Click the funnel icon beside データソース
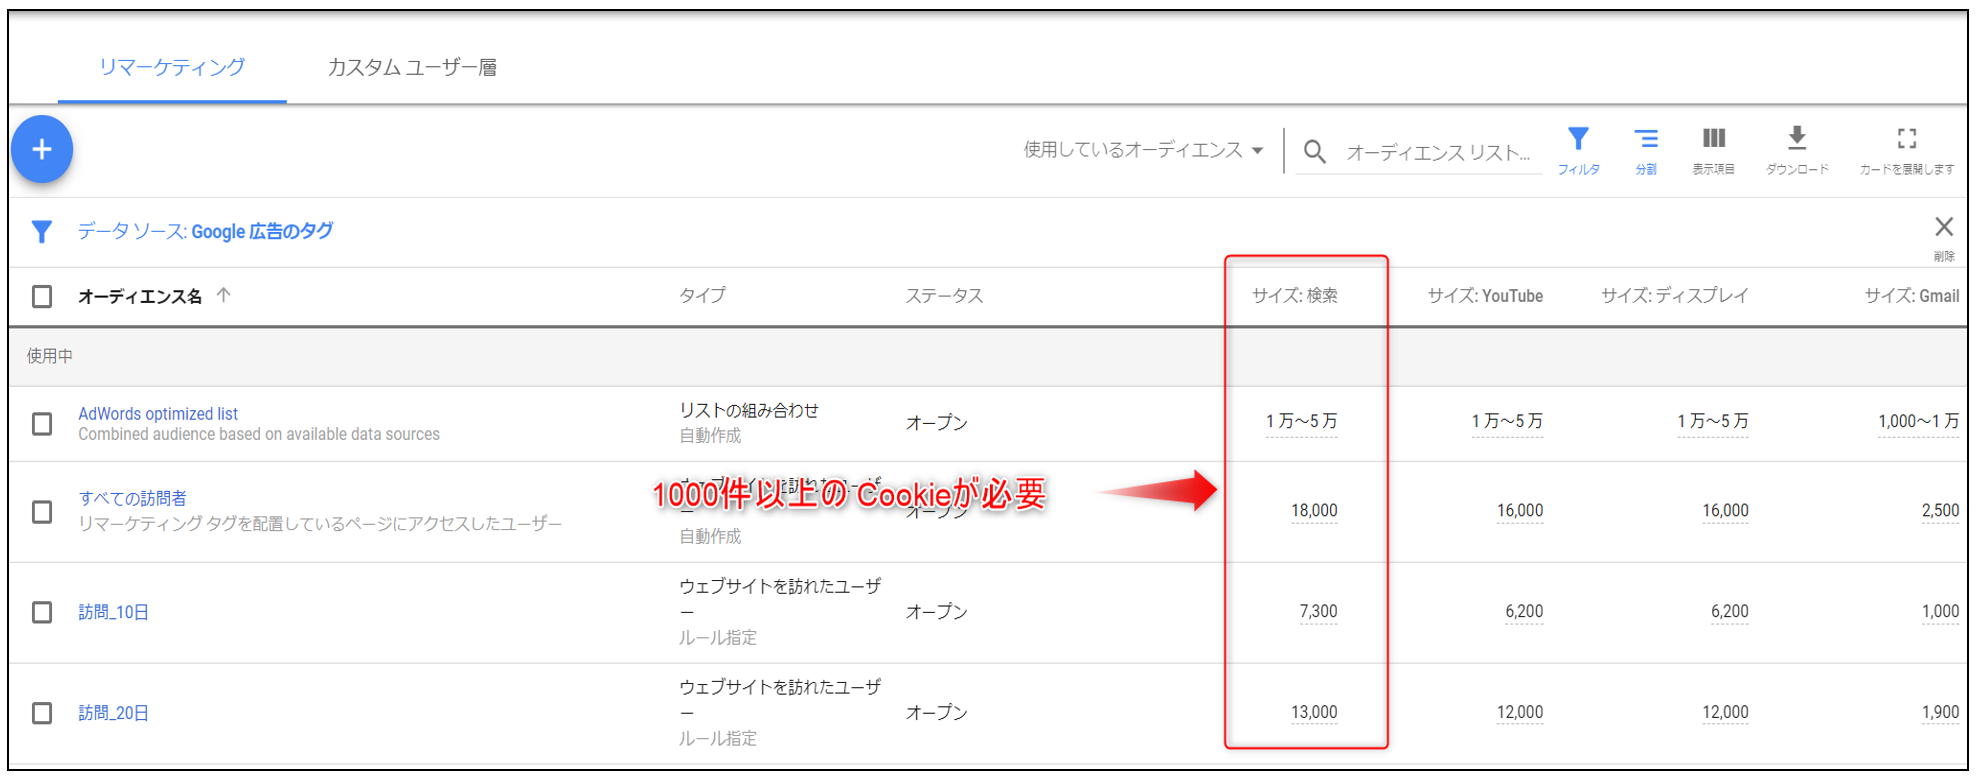This screenshot has height=778, width=1977. click(x=41, y=232)
